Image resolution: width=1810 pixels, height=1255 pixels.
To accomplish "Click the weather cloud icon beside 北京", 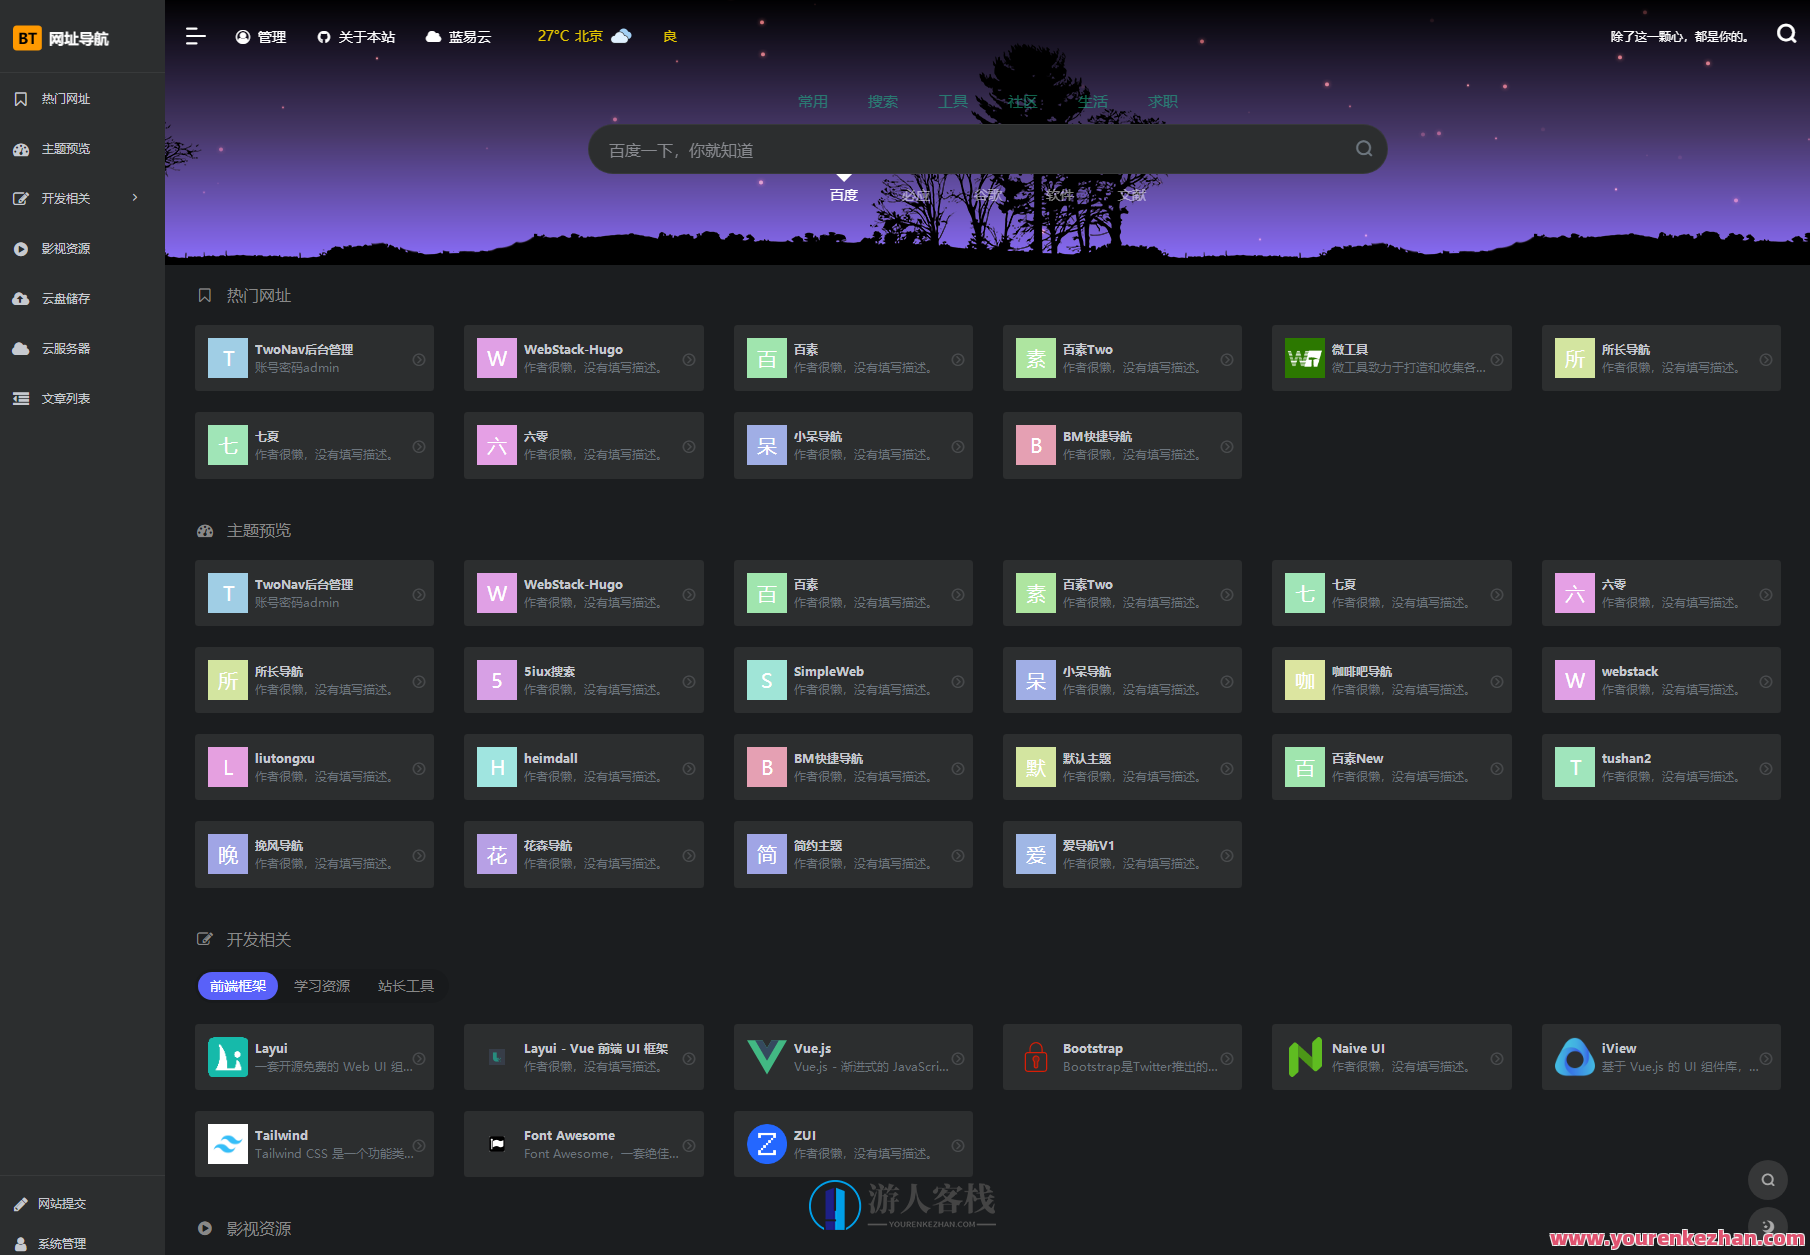I will point(621,36).
